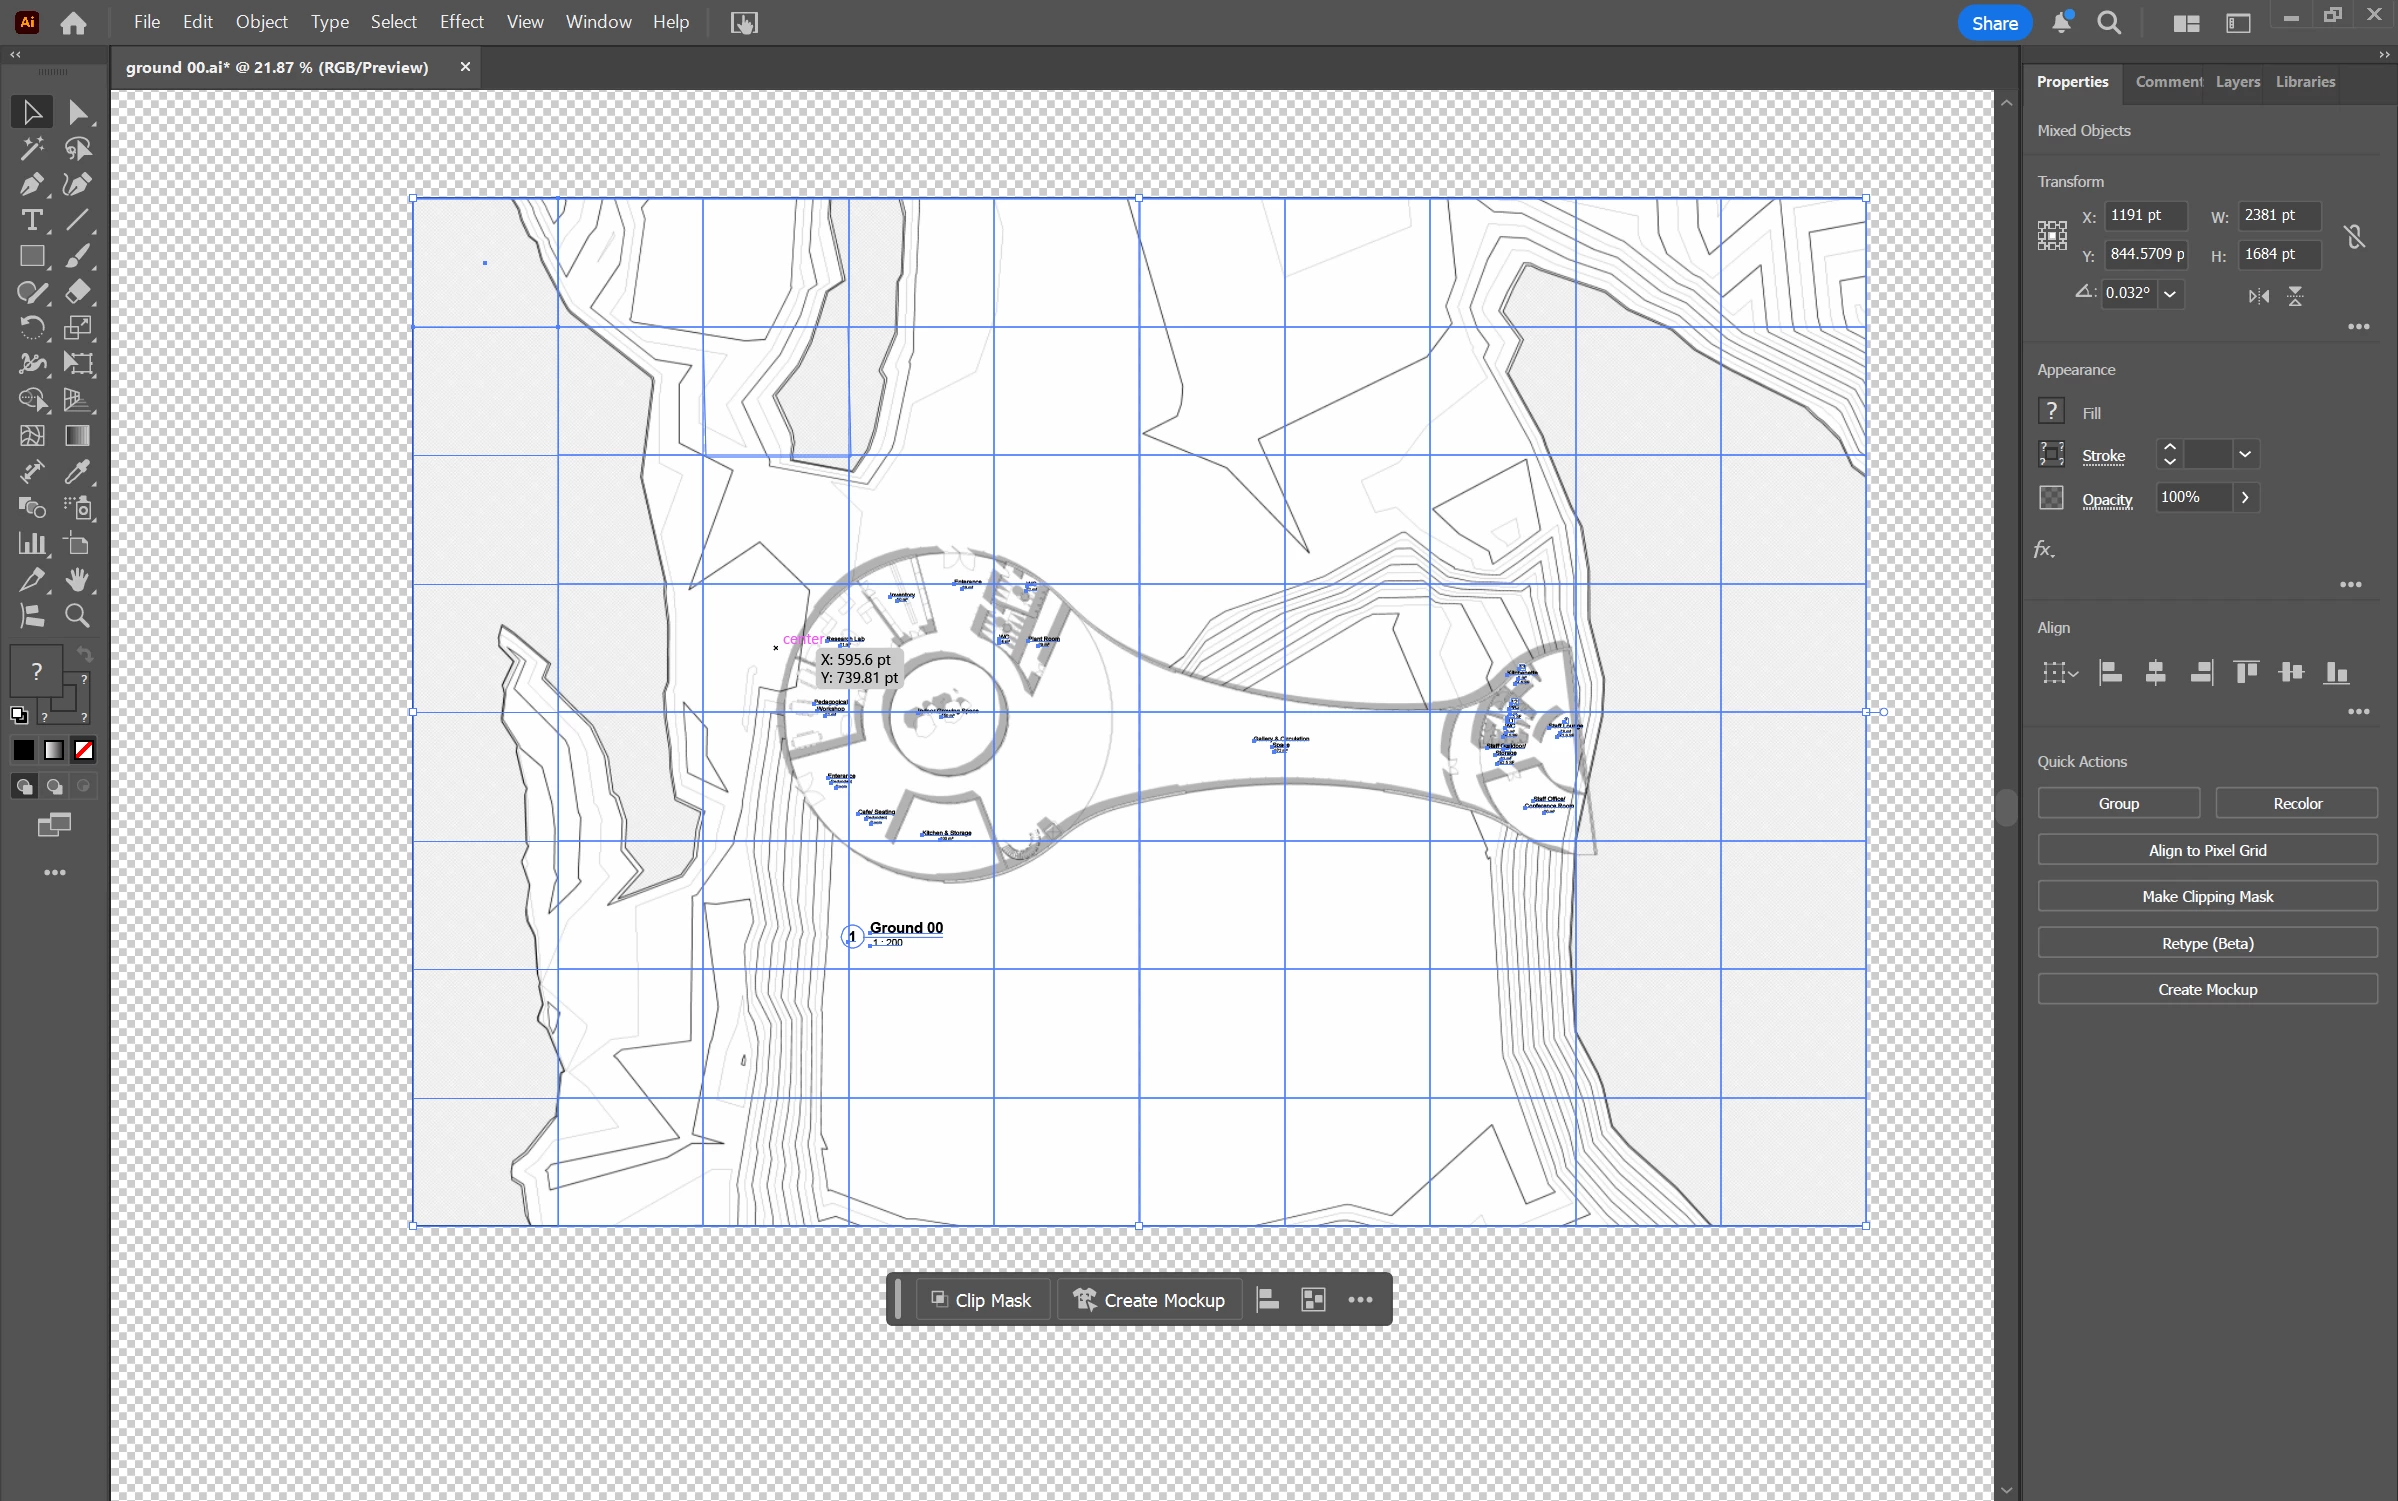Viewport: 2398px width, 1501px height.
Task: Expand the Opacity slider arrow
Action: coord(2245,498)
